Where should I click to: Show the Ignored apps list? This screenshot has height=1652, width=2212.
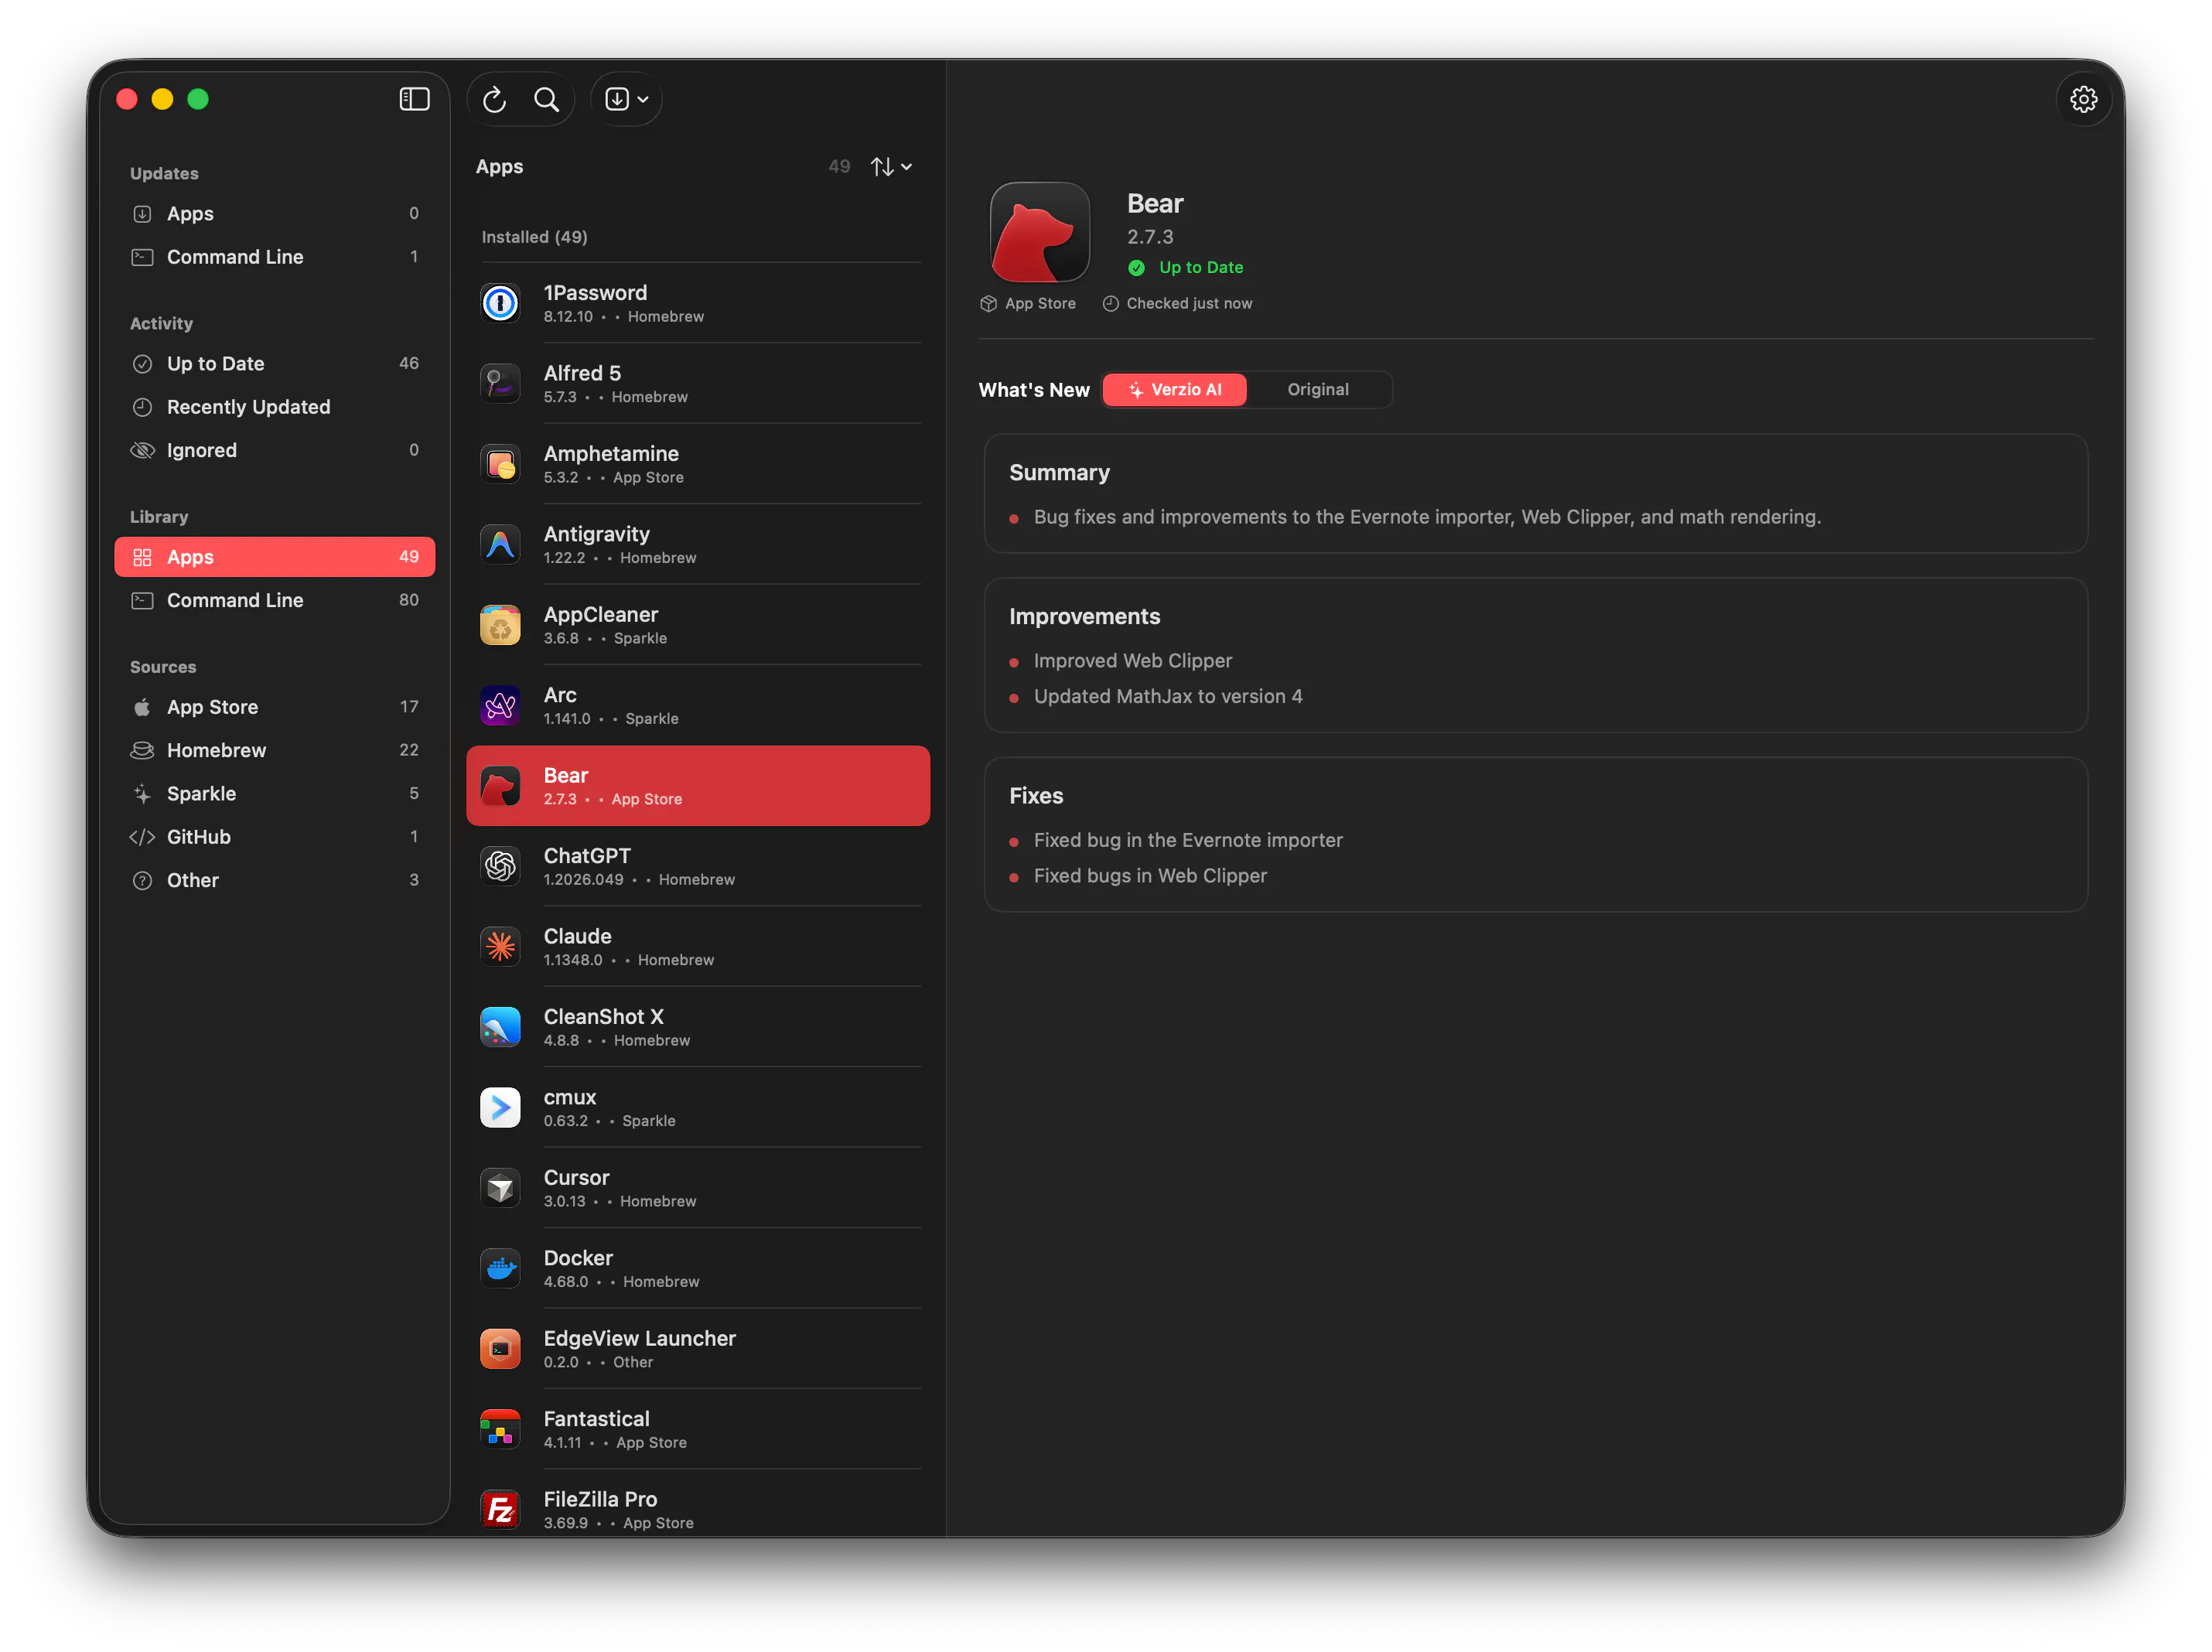pyautogui.click(x=274, y=450)
